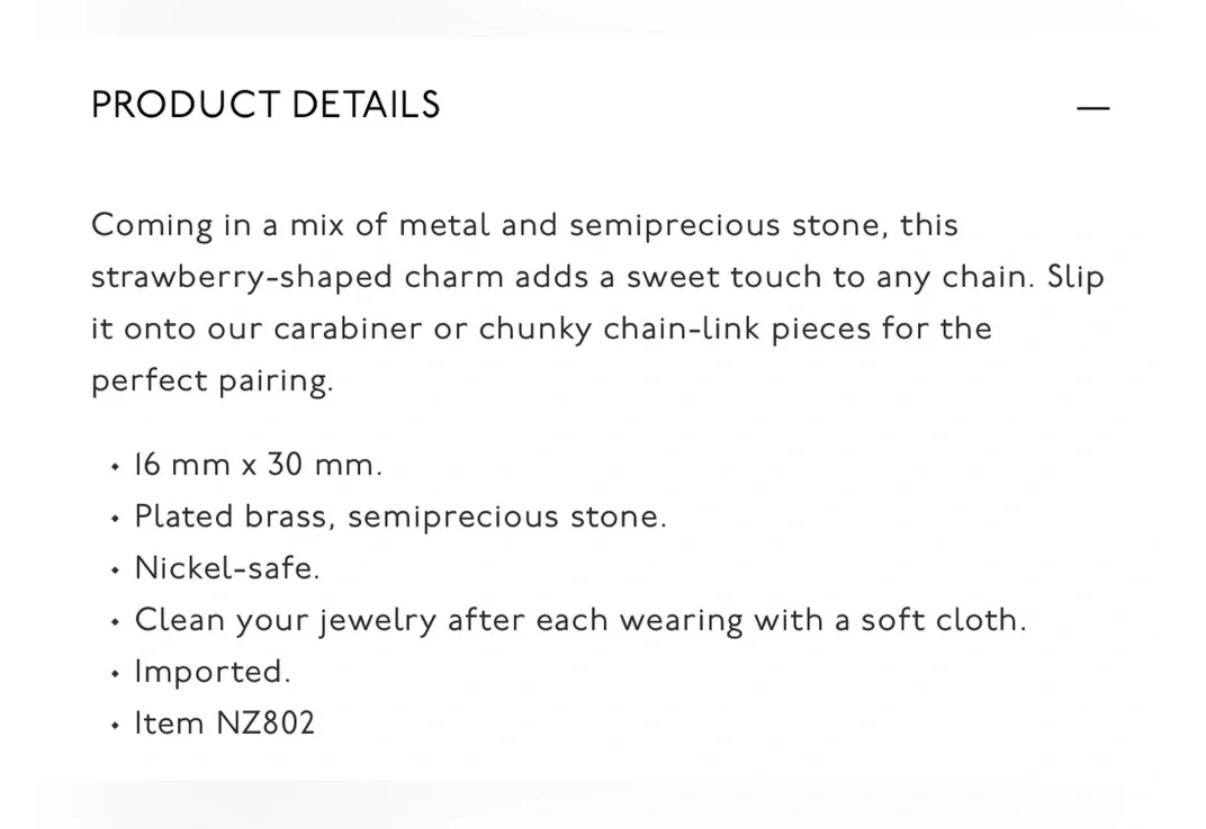Click the word "Slip" ending the second line
Image resolution: width=1206 pixels, height=829 pixels.
pyautogui.click(x=1076, y=278)
